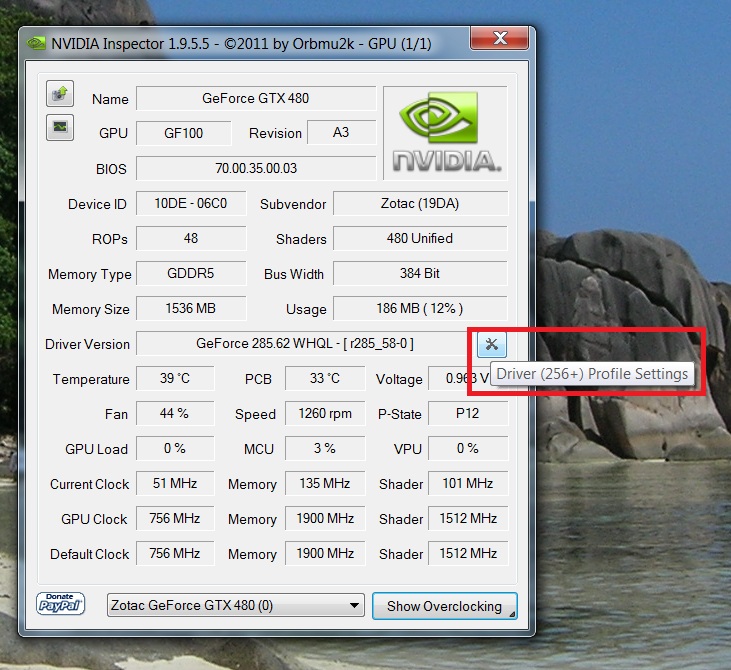731x670 pixels.
Task: Click the Default Clock label
Action: 90,554
